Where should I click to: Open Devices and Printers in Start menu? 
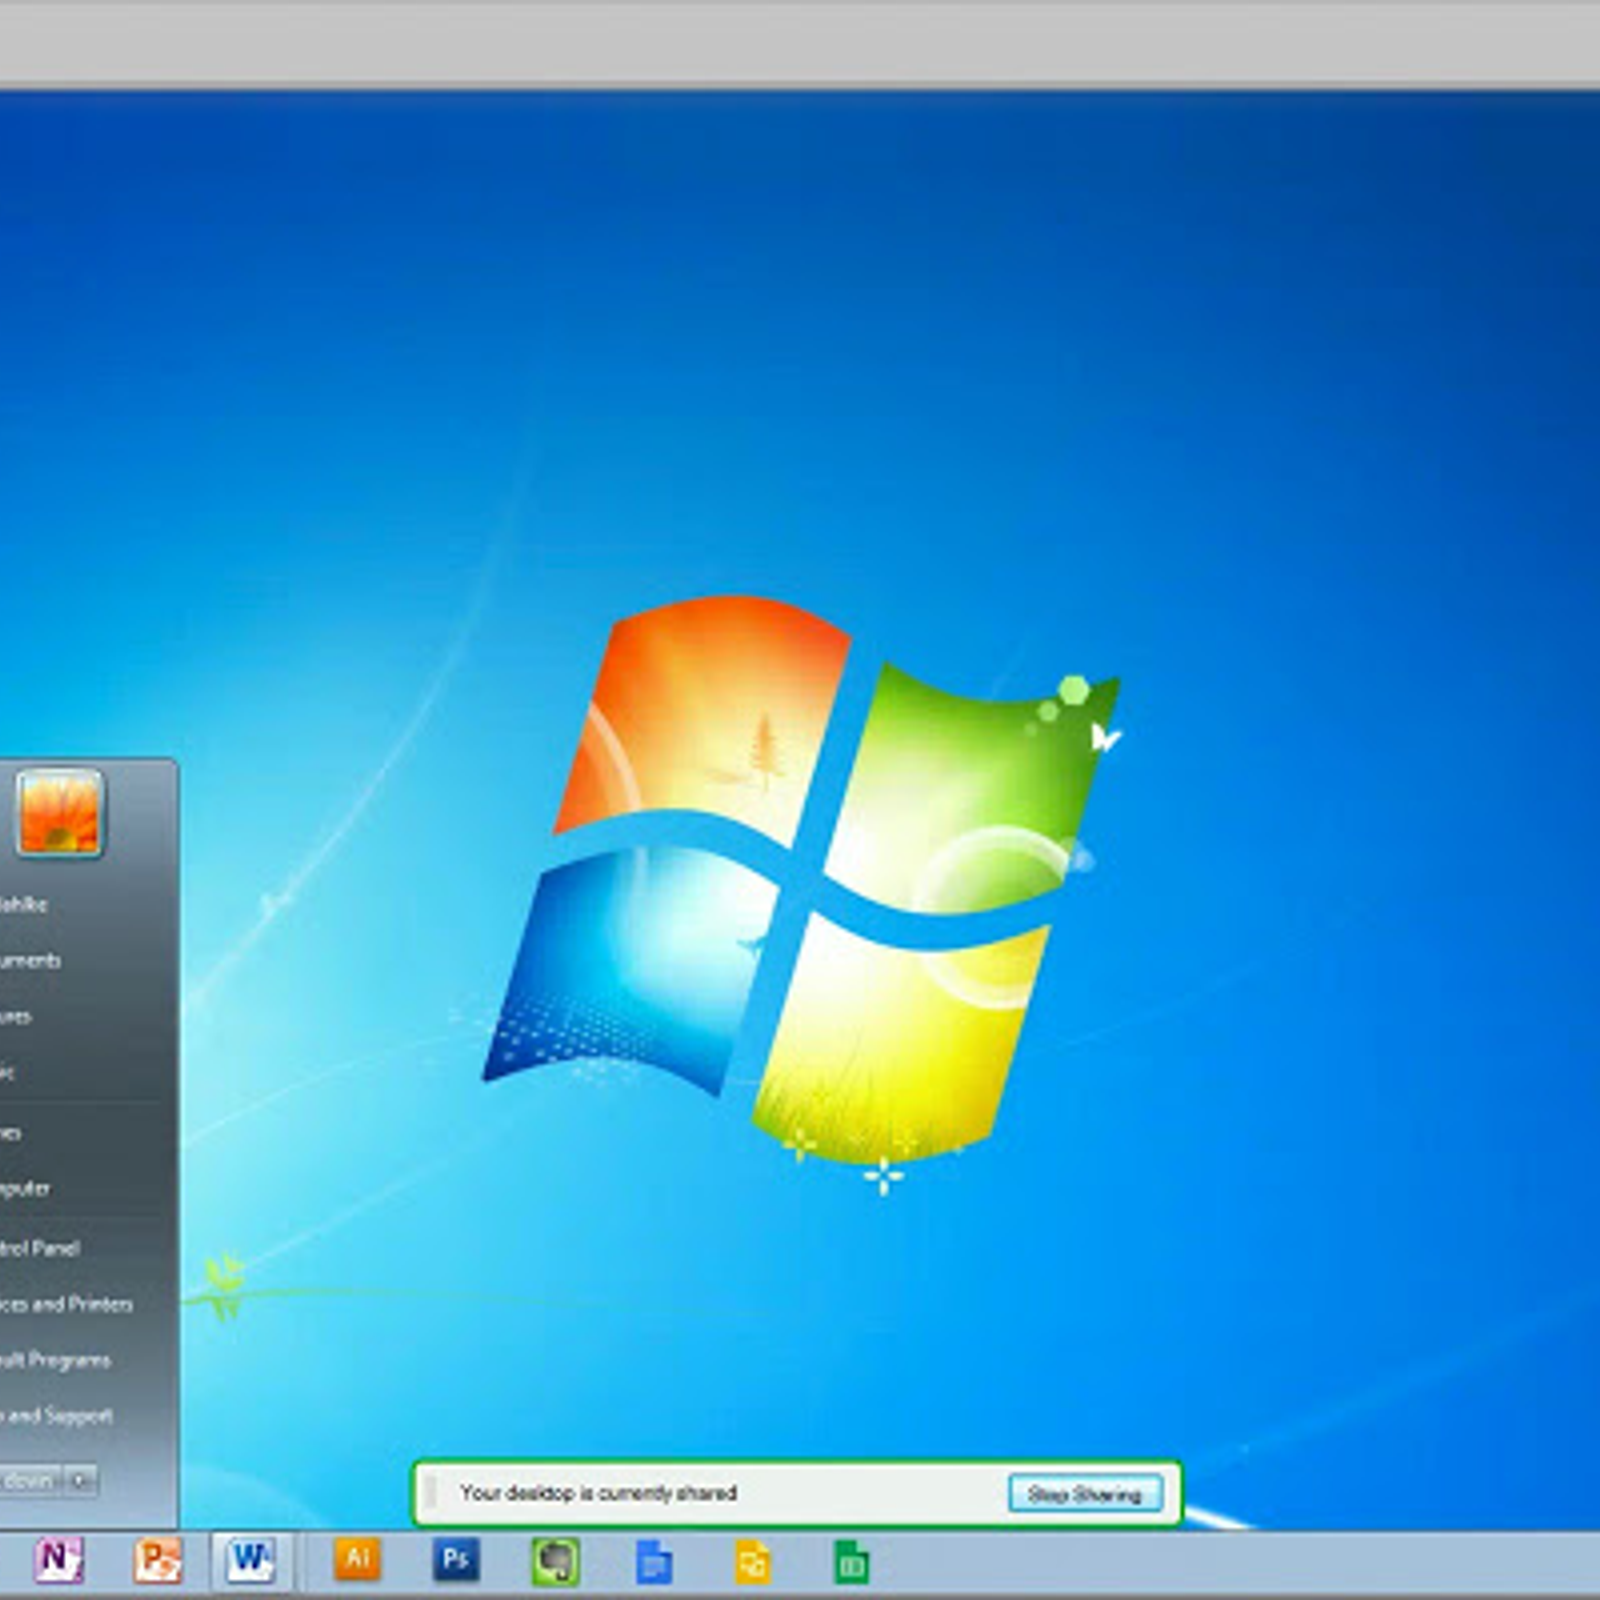tap(66, 1304)
